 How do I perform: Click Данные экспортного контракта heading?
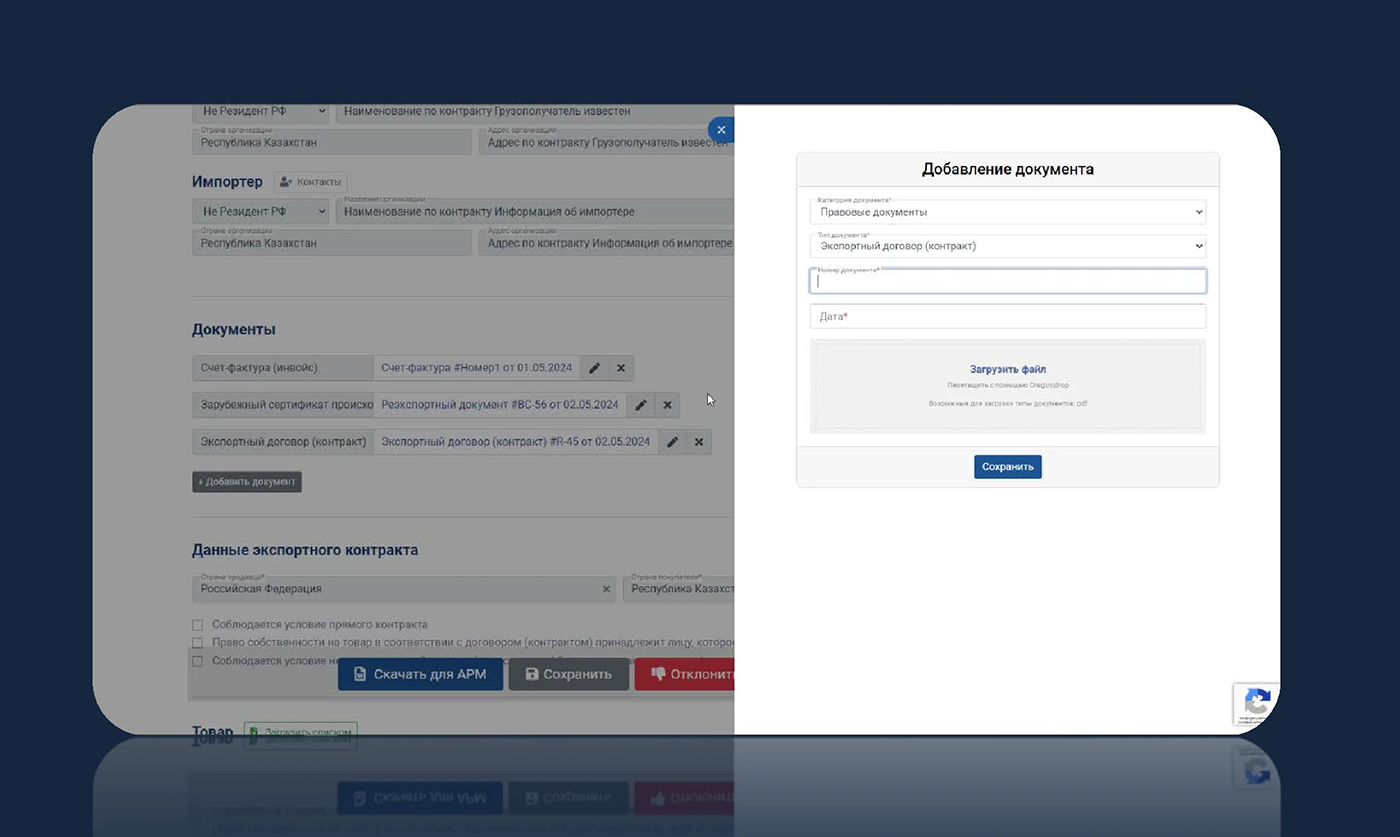coord(305,550)
